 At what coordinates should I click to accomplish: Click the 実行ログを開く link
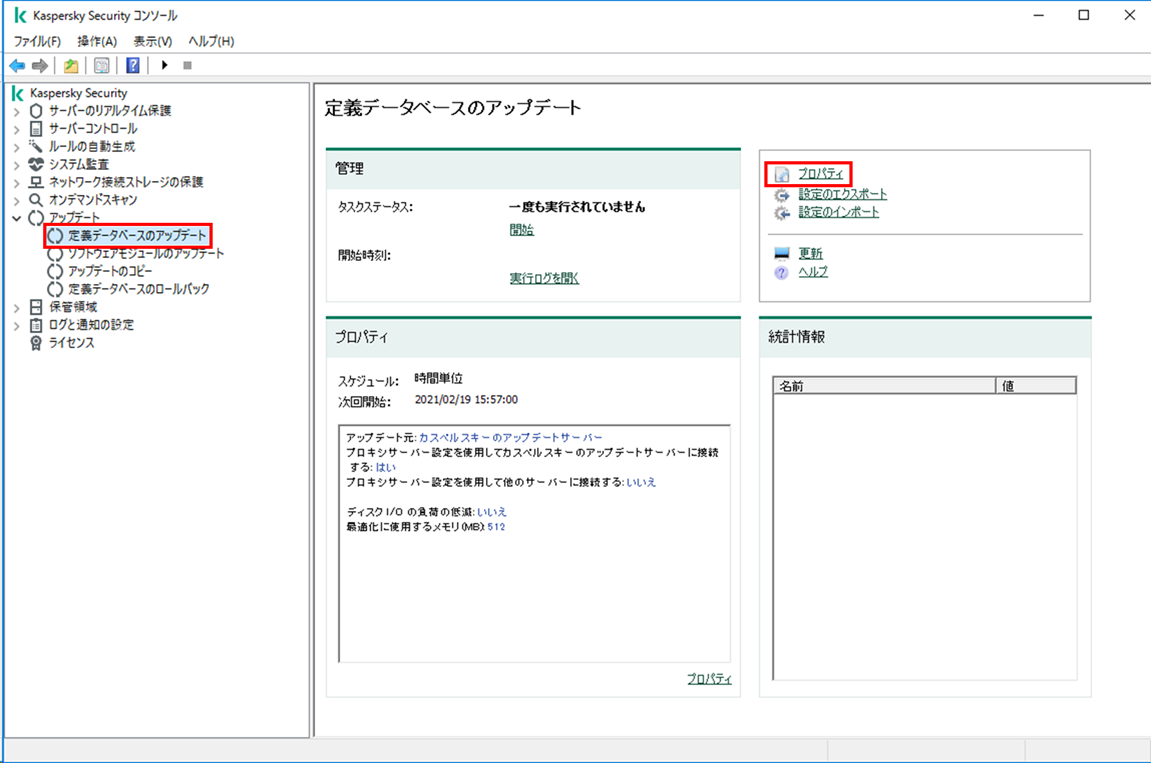tap(544, 278)
